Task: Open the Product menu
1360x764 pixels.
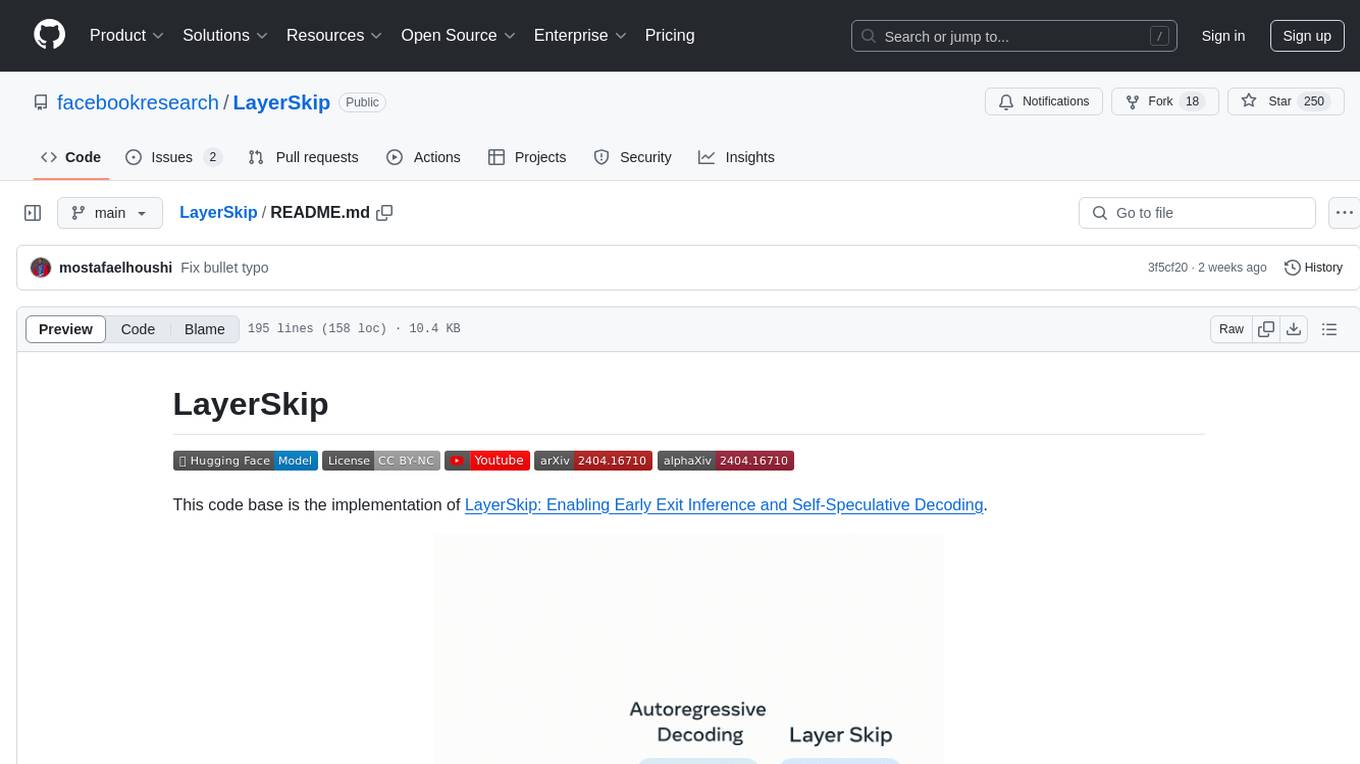Action: pyautogui.click(x=127, y=35)
